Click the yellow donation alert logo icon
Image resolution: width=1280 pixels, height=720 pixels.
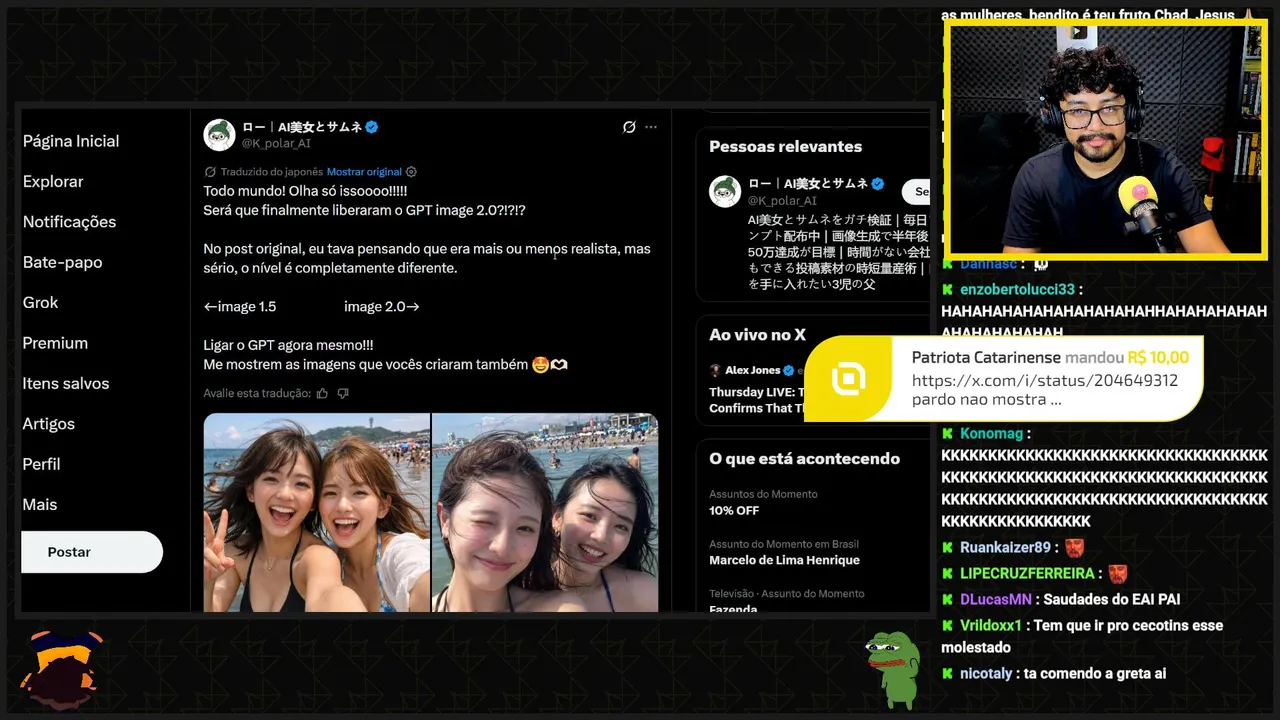point(848,379)
